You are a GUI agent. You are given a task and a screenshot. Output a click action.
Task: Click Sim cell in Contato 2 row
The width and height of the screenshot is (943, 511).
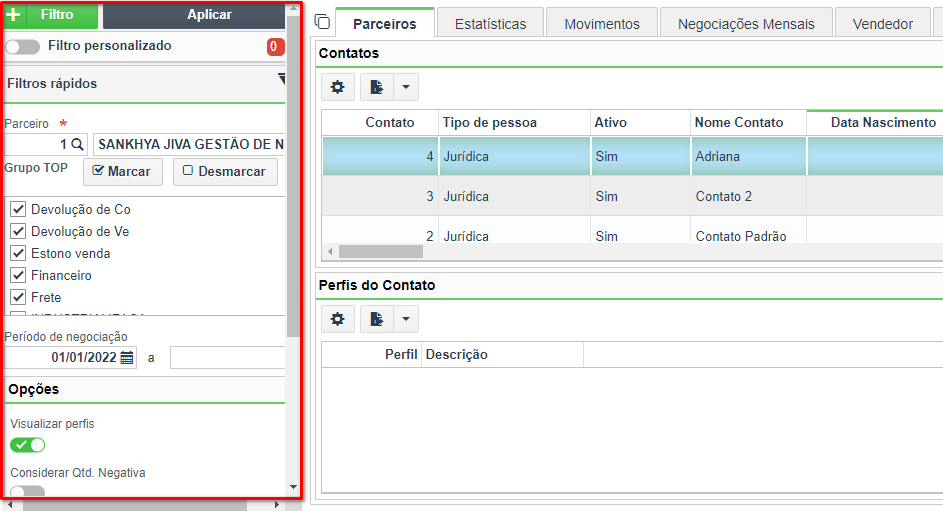tap(641, 196)
